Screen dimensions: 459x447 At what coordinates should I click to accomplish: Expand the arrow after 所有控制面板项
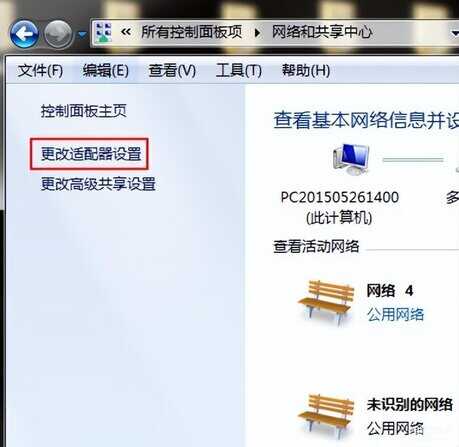tap(257, 33)
